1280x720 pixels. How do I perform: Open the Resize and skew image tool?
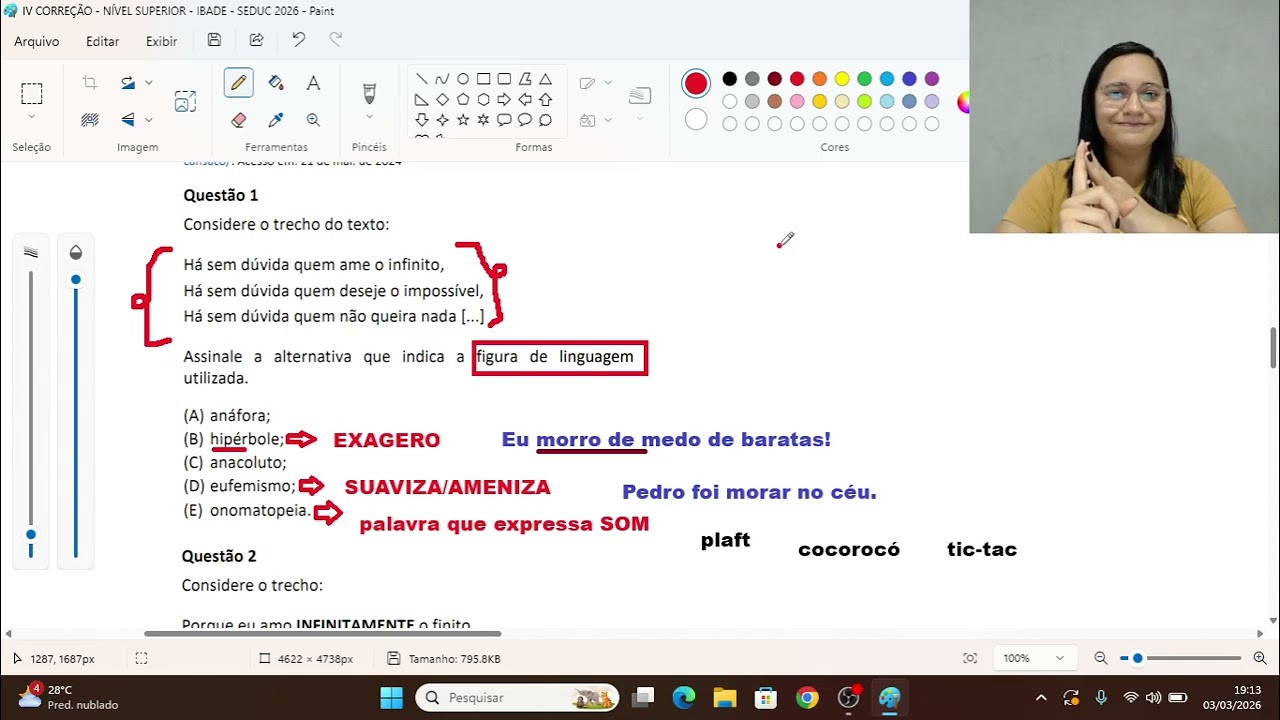click(x=185, y=101)
